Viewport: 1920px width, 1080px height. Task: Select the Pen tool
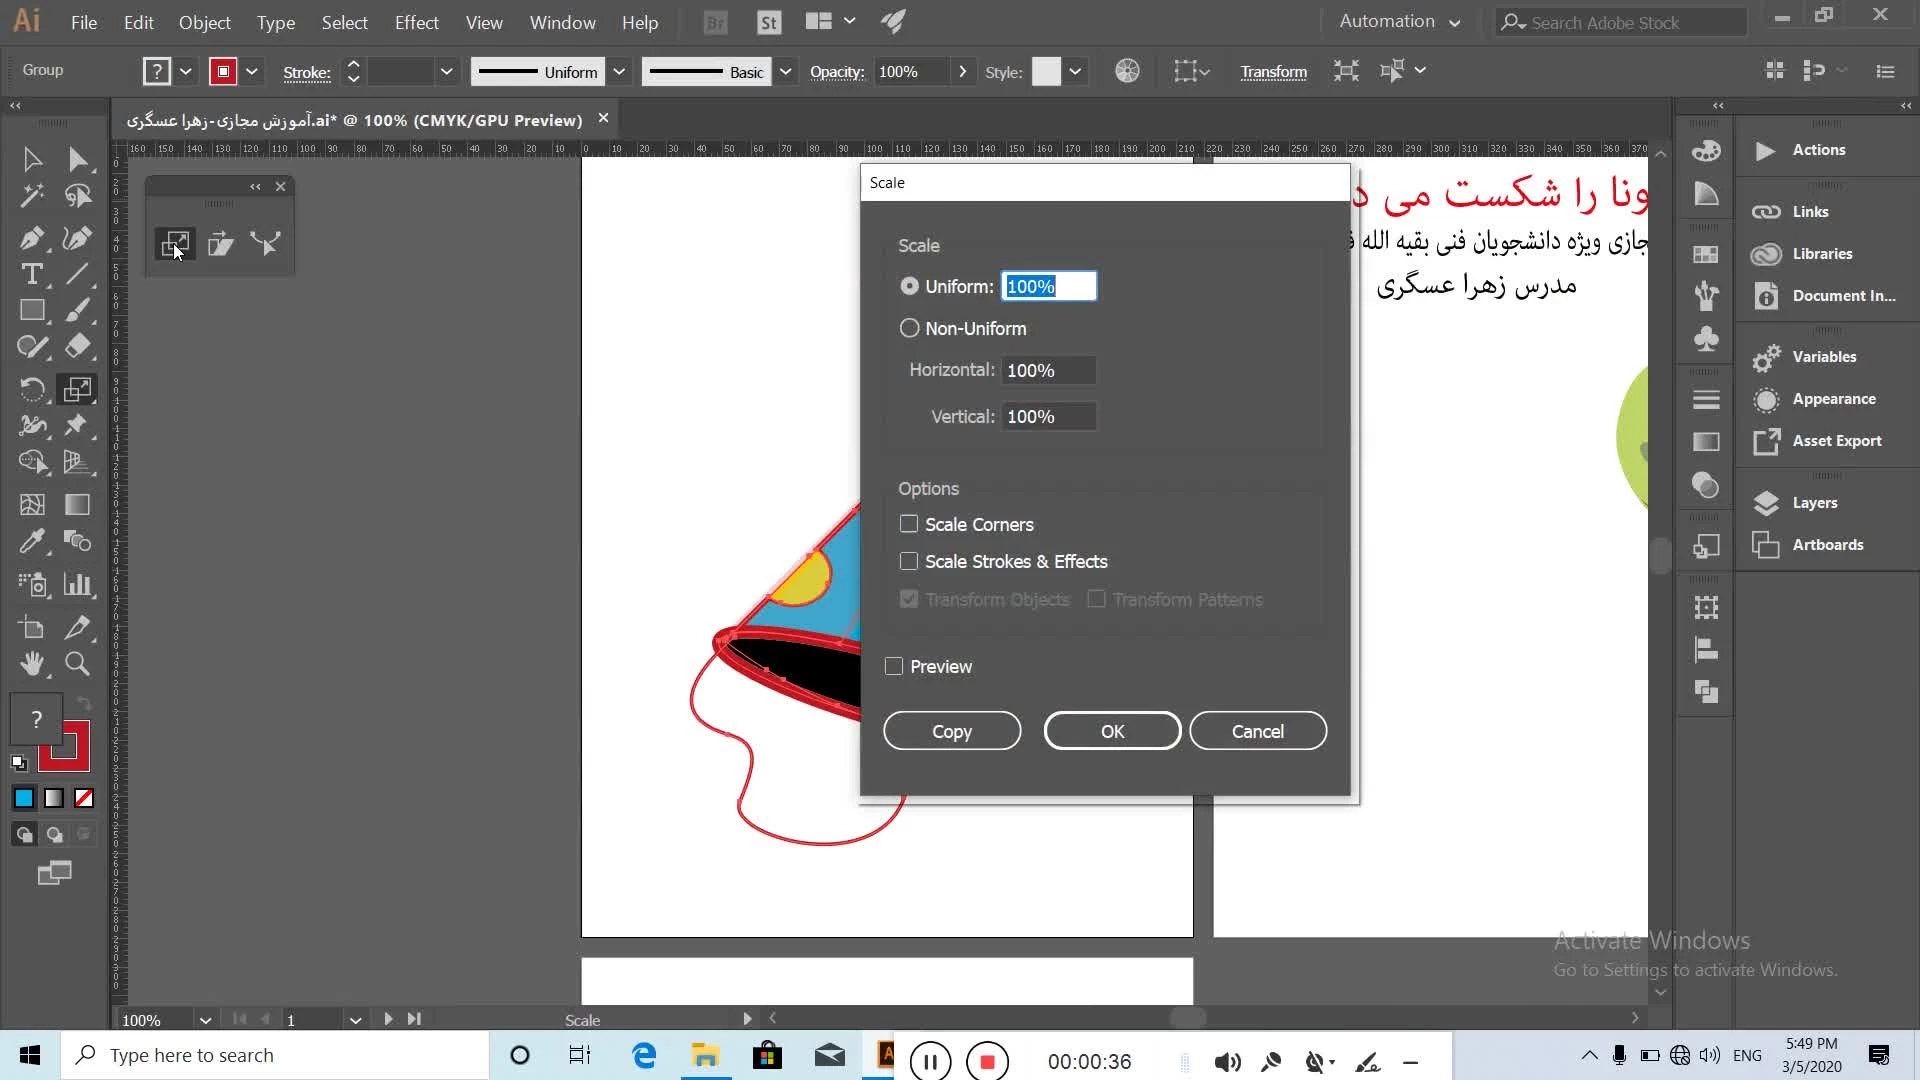(31, 238)
